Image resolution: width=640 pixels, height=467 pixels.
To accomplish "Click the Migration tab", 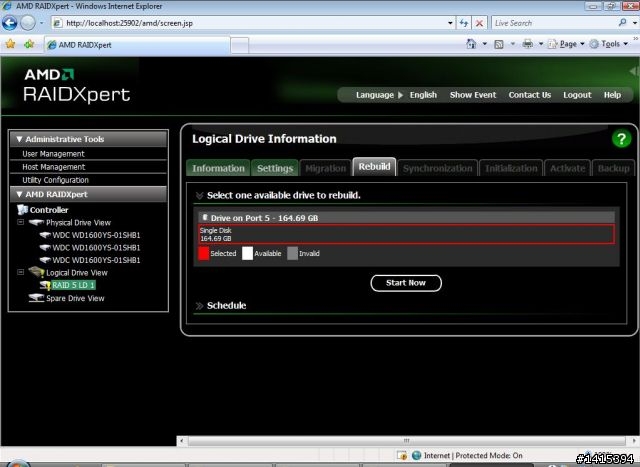I will (325, 168).
